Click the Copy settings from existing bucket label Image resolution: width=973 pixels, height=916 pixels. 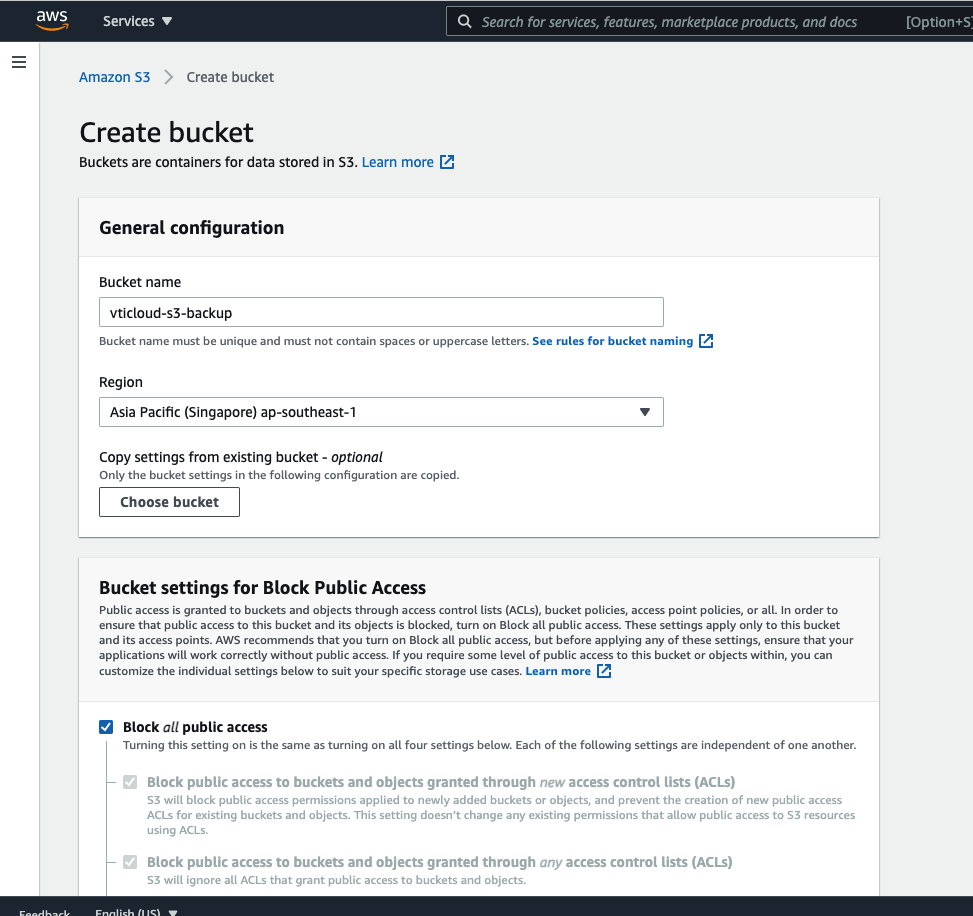pos(241,457)
